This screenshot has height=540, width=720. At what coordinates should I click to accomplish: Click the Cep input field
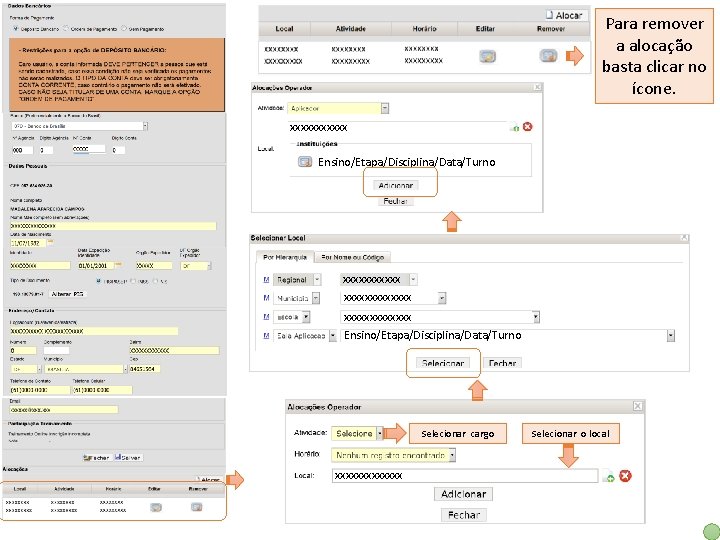tap(145, 369)
